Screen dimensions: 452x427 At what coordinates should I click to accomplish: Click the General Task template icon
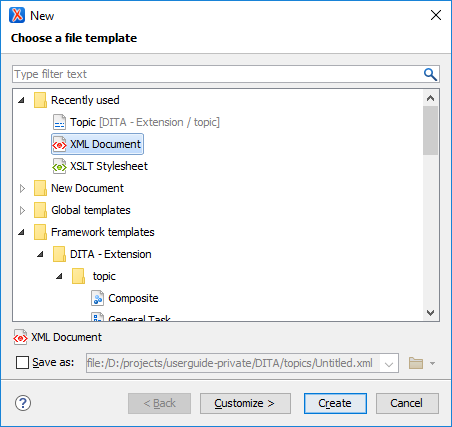pos(97,317)
